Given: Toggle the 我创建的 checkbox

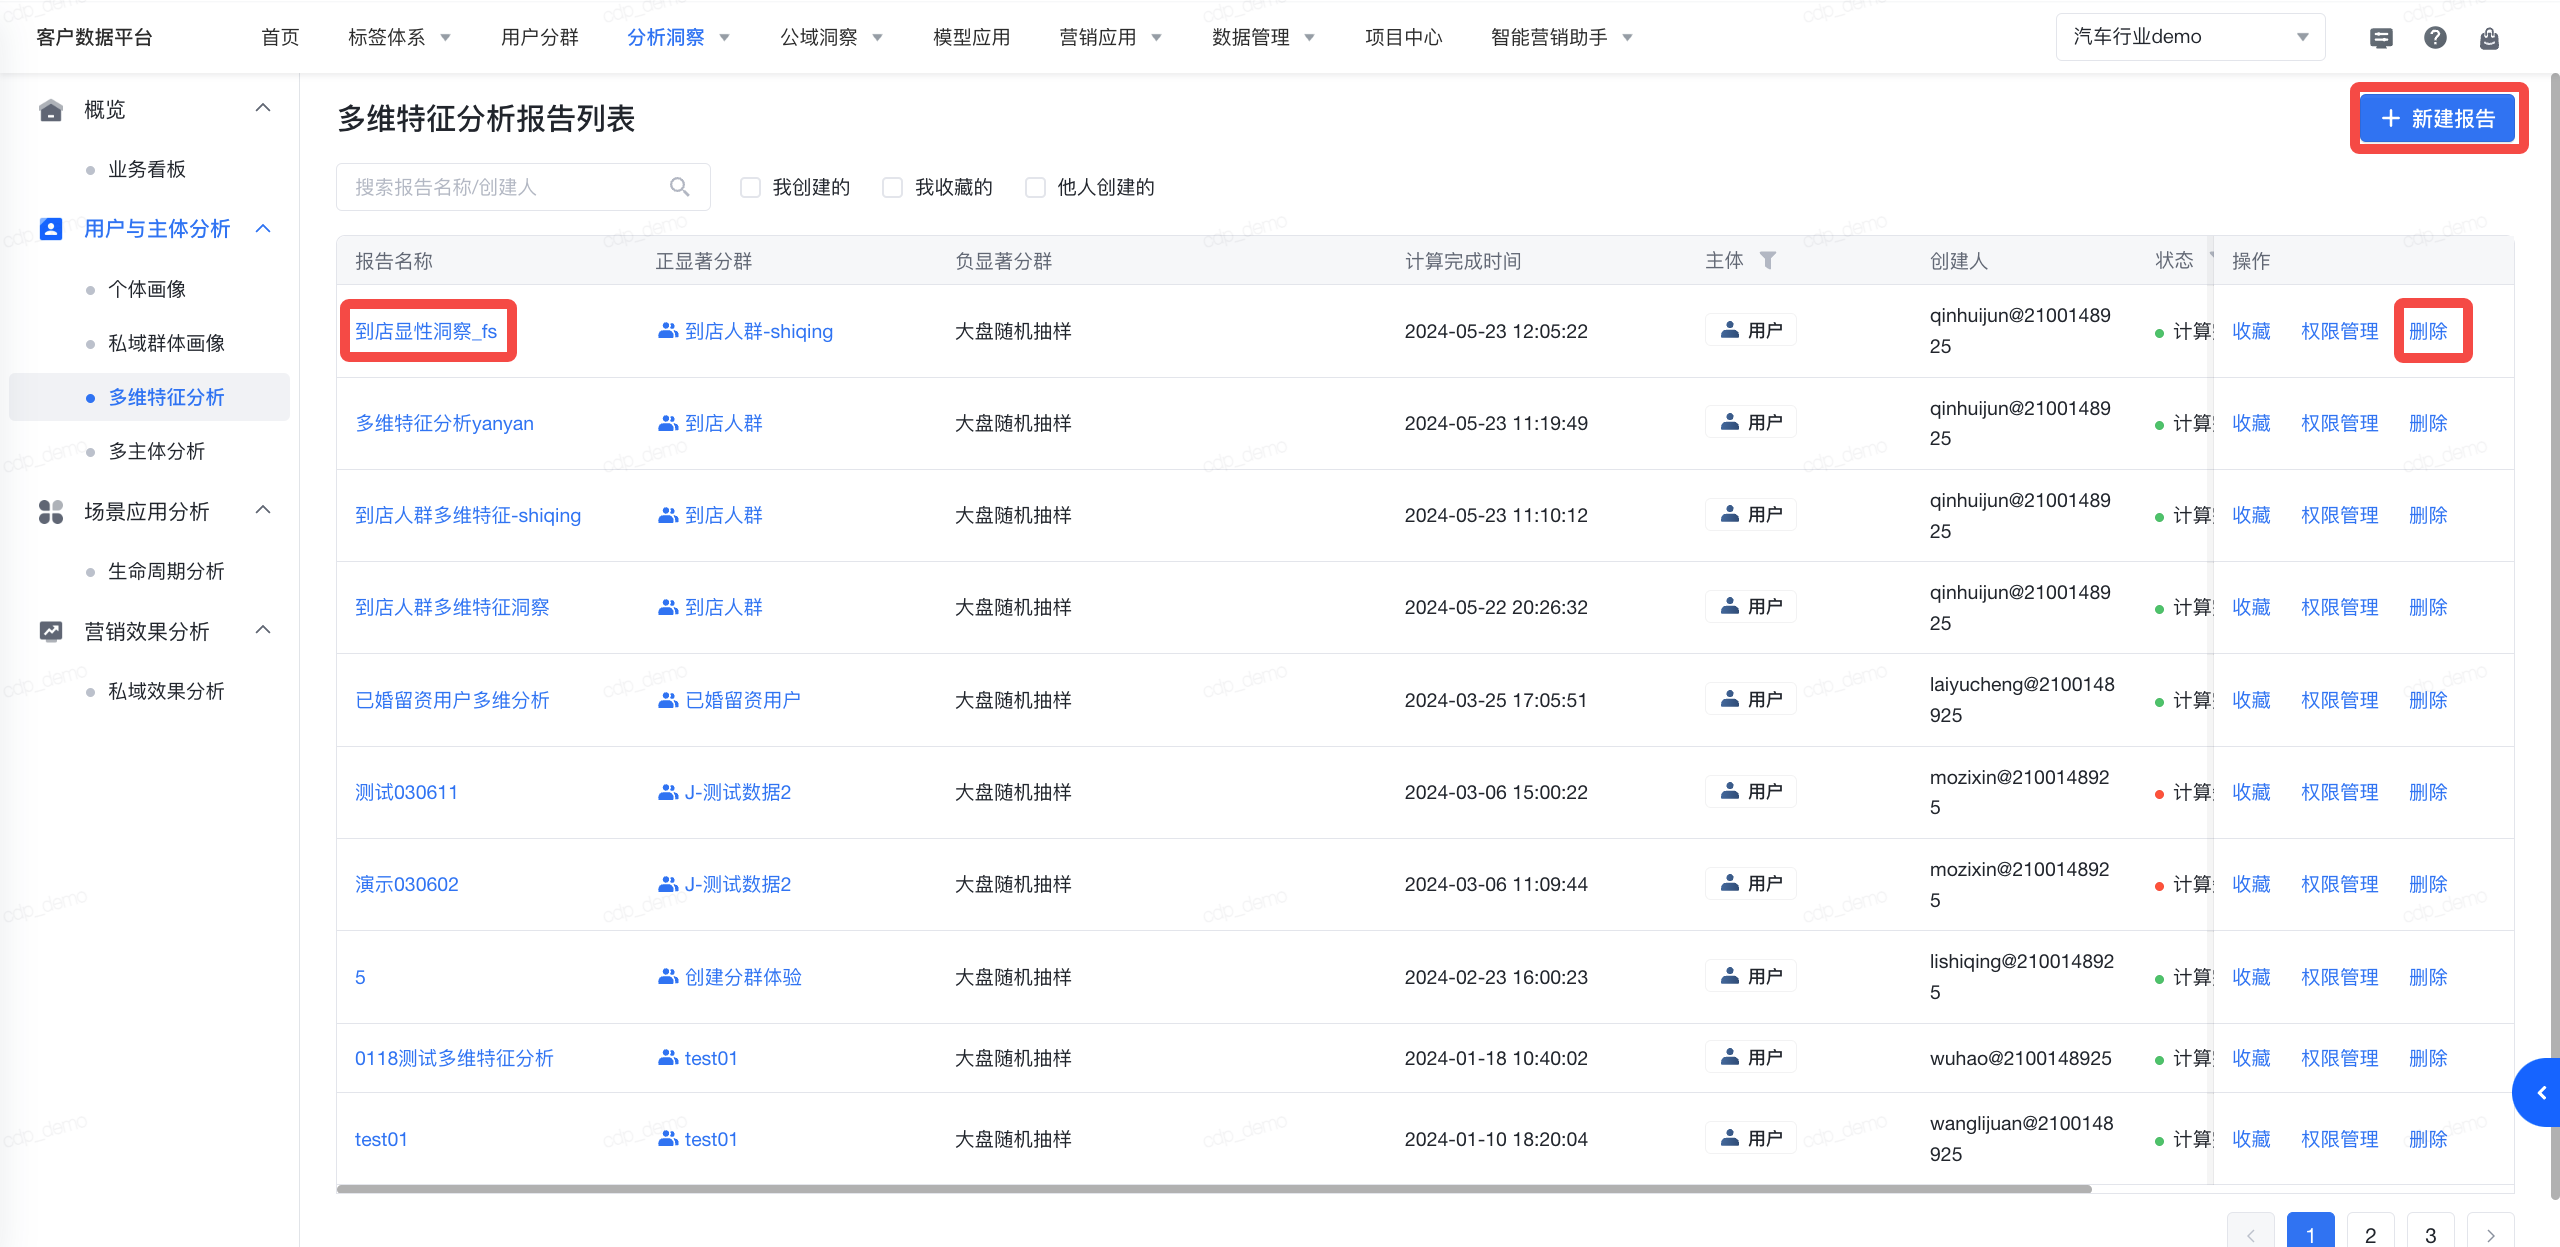Looking at the screenshot, I should coord(750,187).
